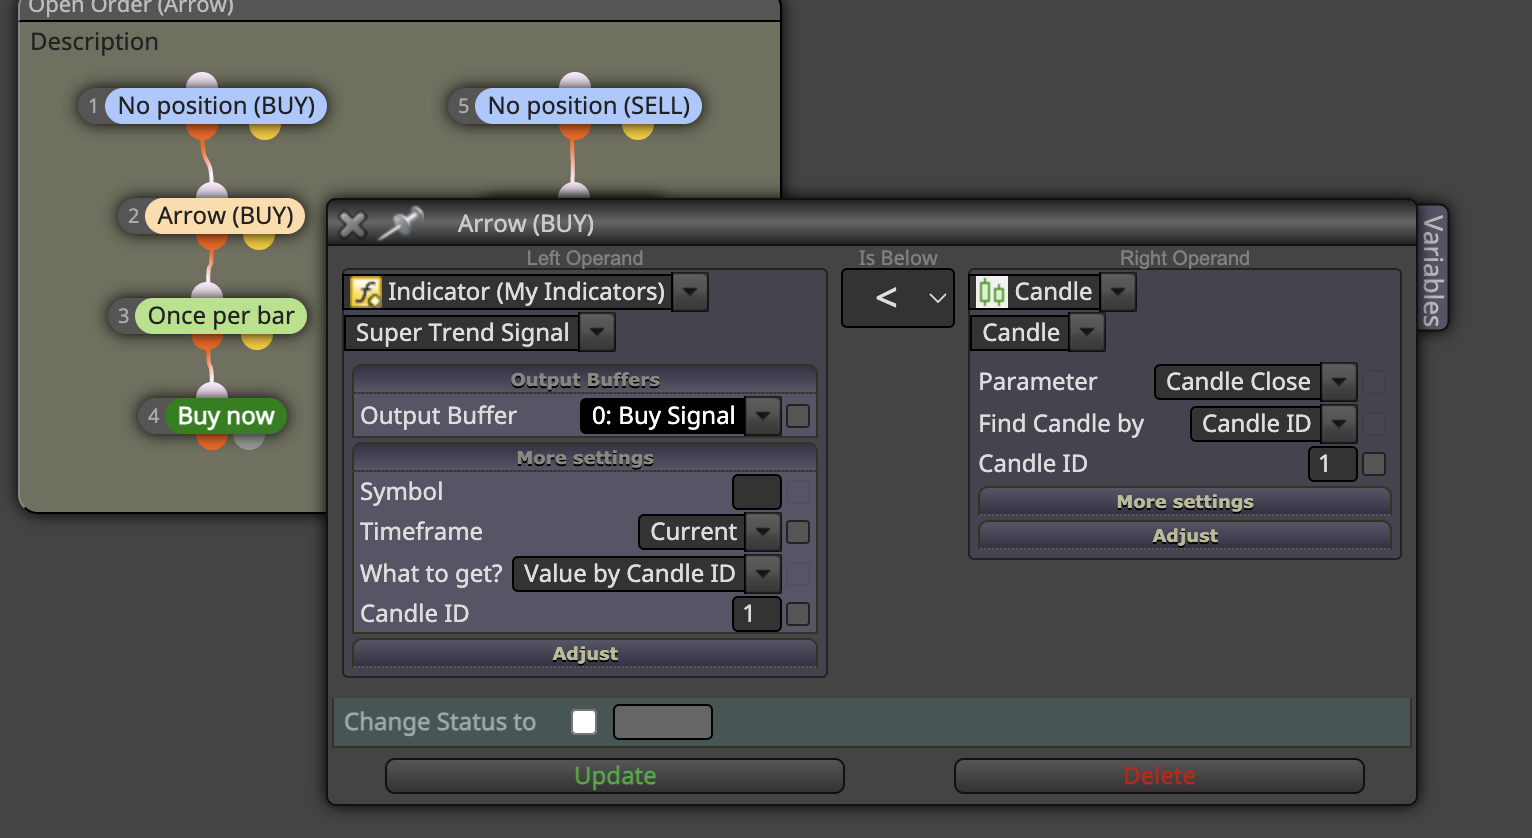The width and height of the screenshot is (1532, 838).
Task: Click the Left Operand Candle ID input
Action: click(x=757, y=614)
